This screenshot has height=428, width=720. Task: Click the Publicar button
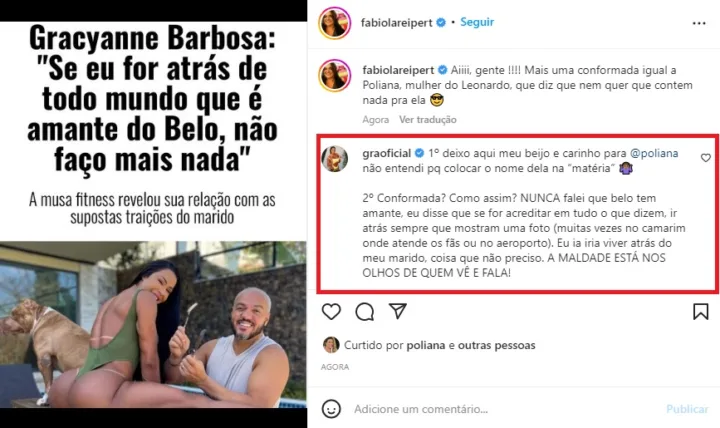point(687,409)
